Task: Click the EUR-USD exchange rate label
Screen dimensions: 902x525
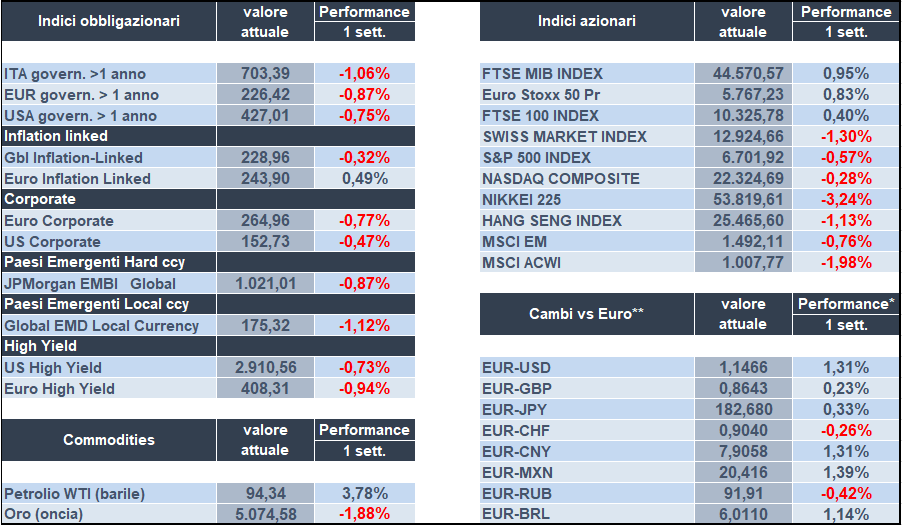Action: point(517,367)
